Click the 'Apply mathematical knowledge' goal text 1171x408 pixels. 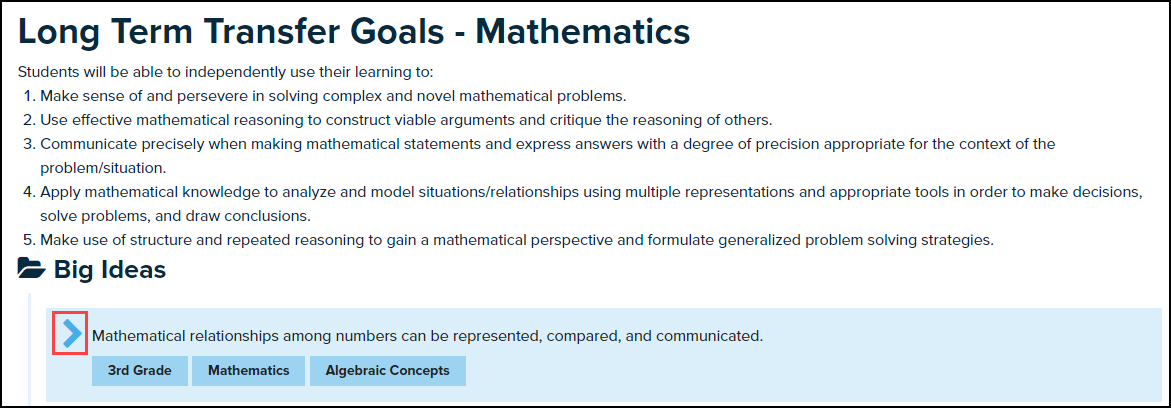point(590,192)
